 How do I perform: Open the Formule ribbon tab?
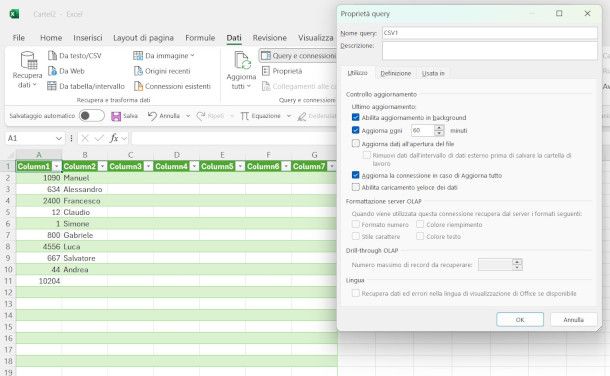(x=200, y=38)
